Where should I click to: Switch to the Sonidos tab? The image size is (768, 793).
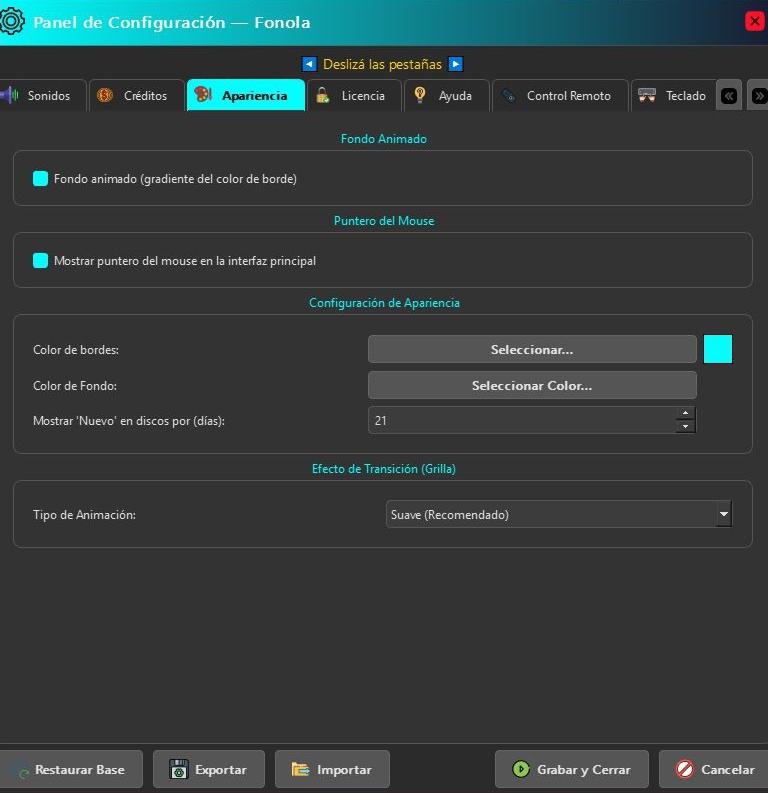click(43, 95)
